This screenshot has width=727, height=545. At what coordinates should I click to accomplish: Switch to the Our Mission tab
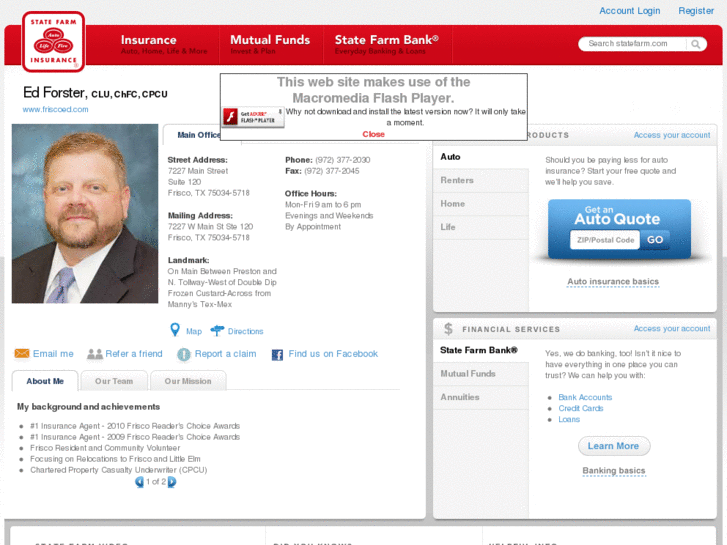(x=188, y=381)
